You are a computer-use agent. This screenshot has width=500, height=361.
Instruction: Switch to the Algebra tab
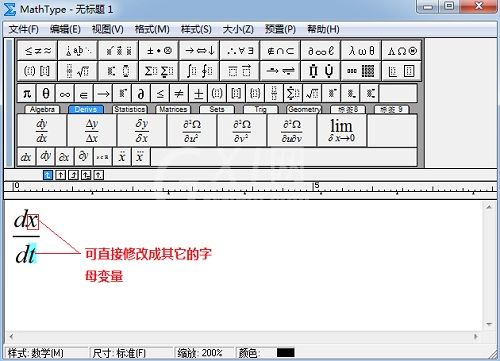coord(42,109)
